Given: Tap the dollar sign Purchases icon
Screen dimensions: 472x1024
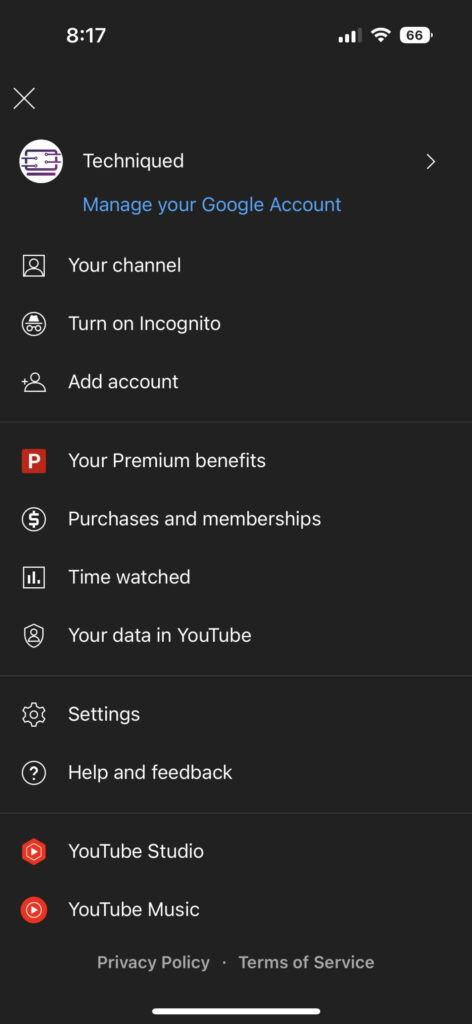Looking at the screenshot, I should (34, 519).
